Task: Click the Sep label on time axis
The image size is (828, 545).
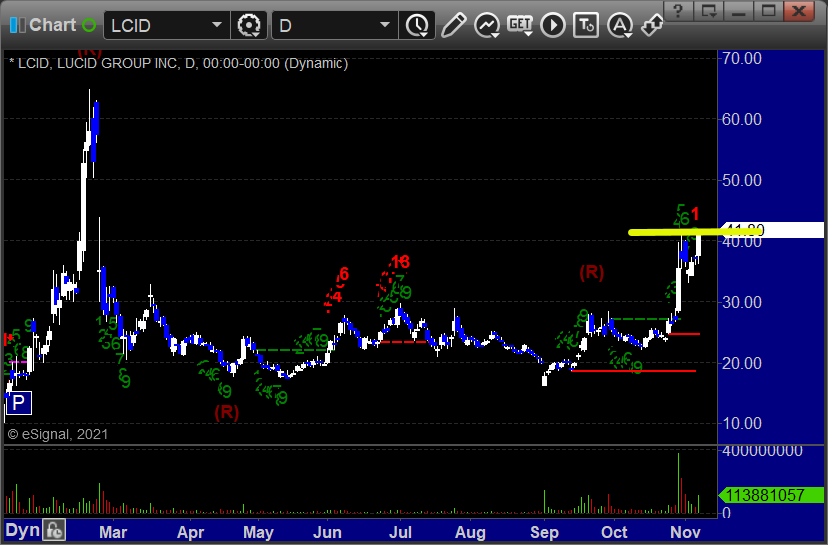Action: (544, 532)
